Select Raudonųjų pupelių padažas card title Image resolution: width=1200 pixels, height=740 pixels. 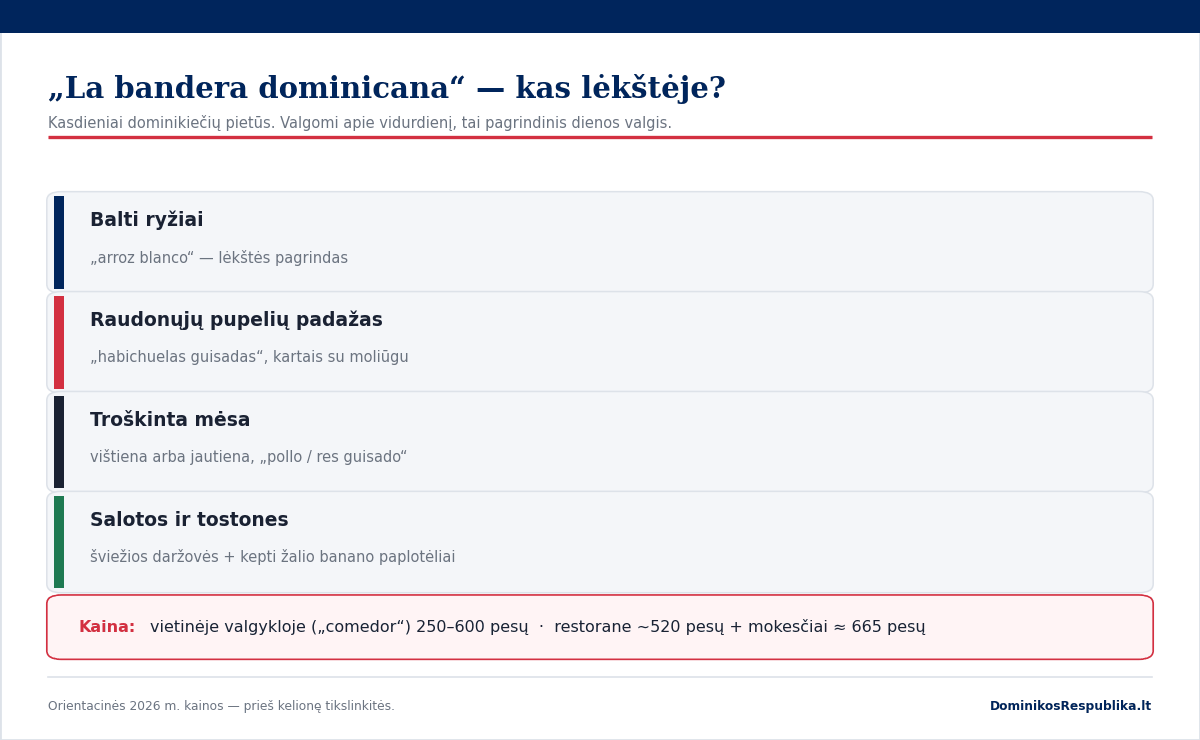pos(236,320)
